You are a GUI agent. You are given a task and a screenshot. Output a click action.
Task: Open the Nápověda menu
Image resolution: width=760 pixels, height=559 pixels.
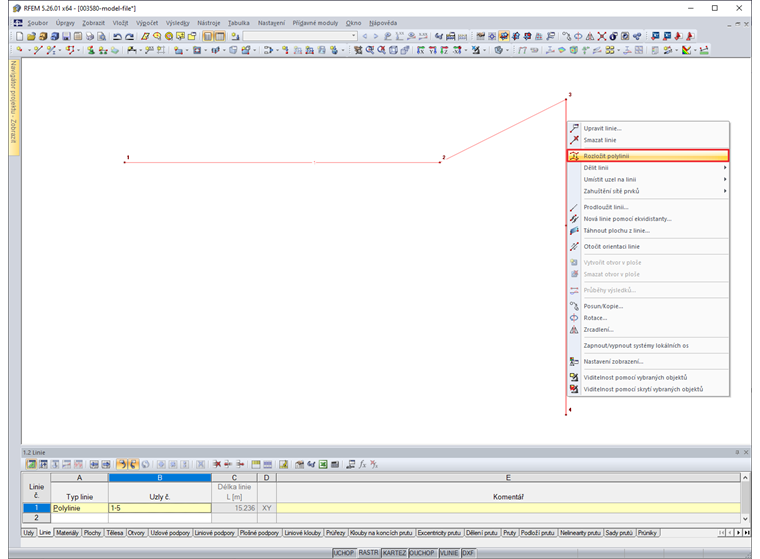383,23
